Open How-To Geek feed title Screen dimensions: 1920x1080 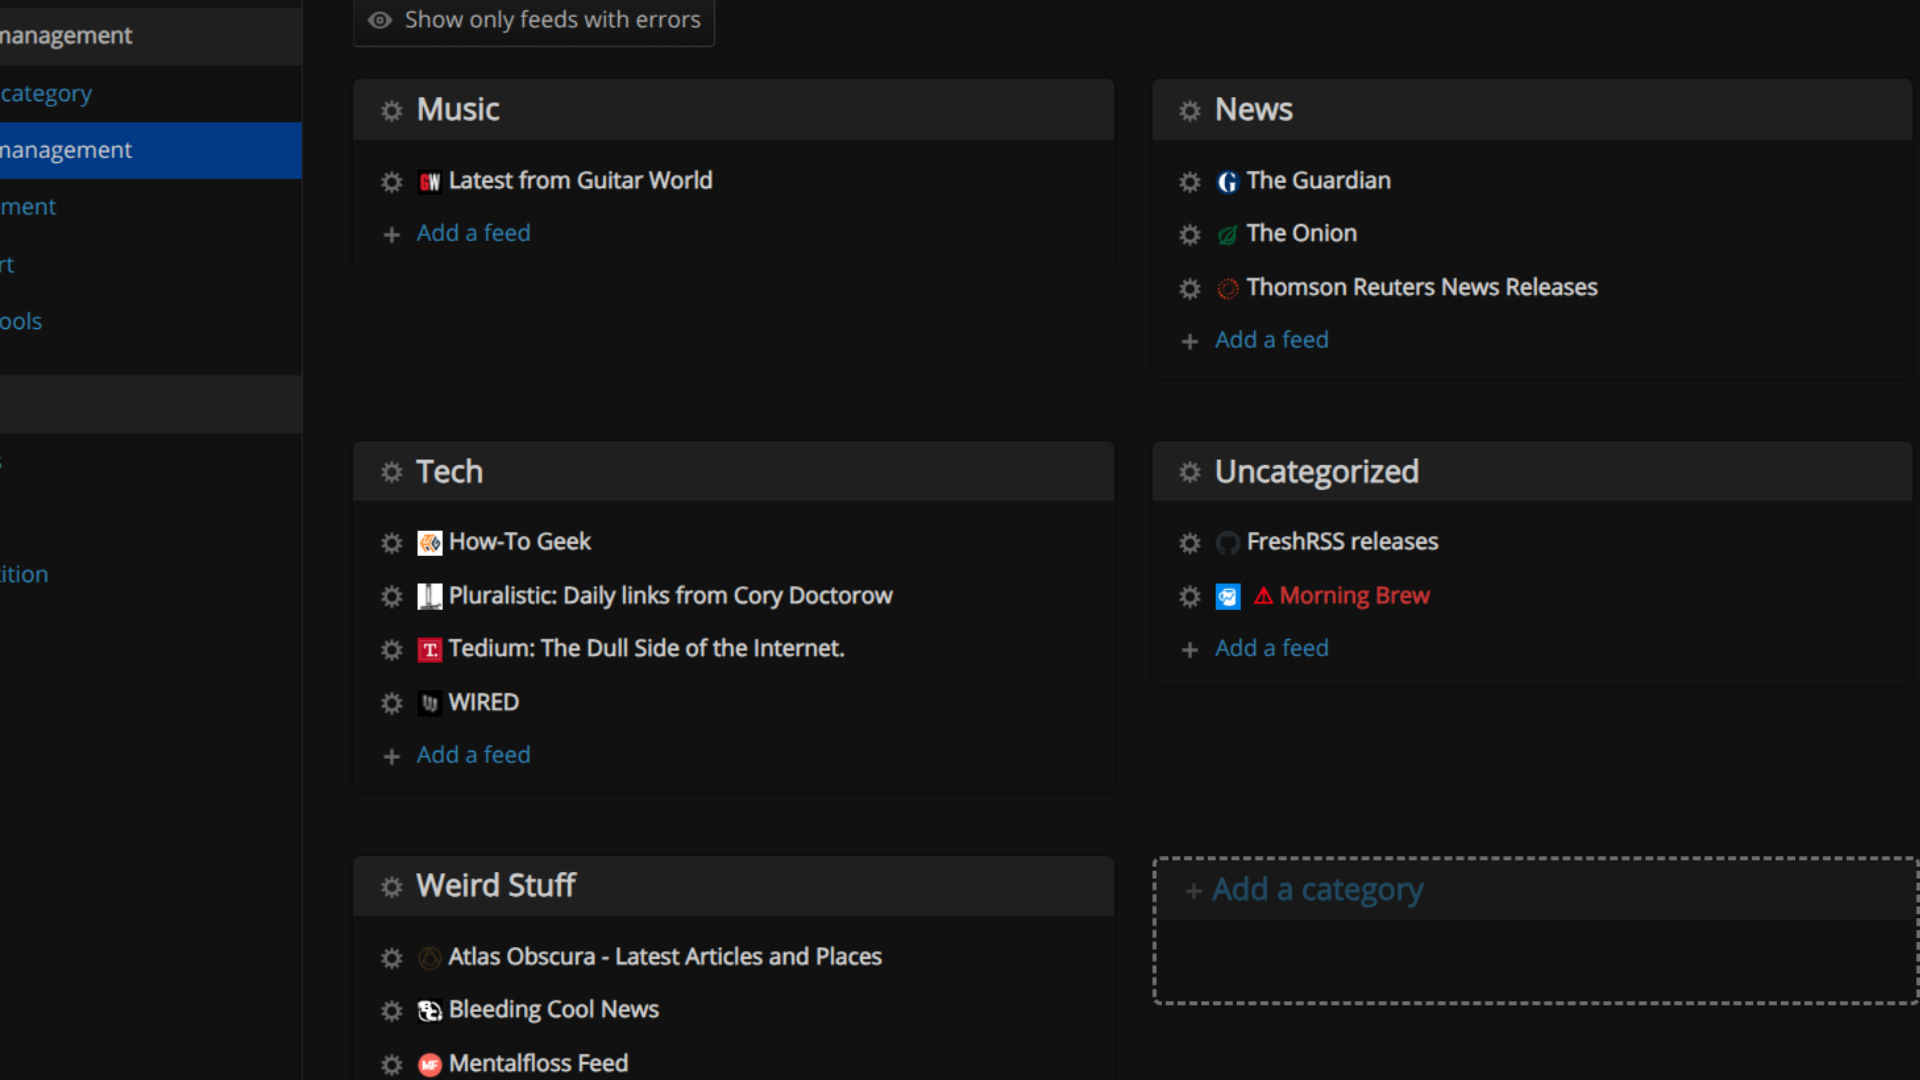[x=519, y=542]
